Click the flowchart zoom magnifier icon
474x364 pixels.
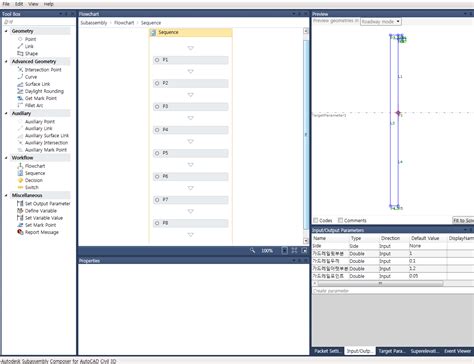252,250
